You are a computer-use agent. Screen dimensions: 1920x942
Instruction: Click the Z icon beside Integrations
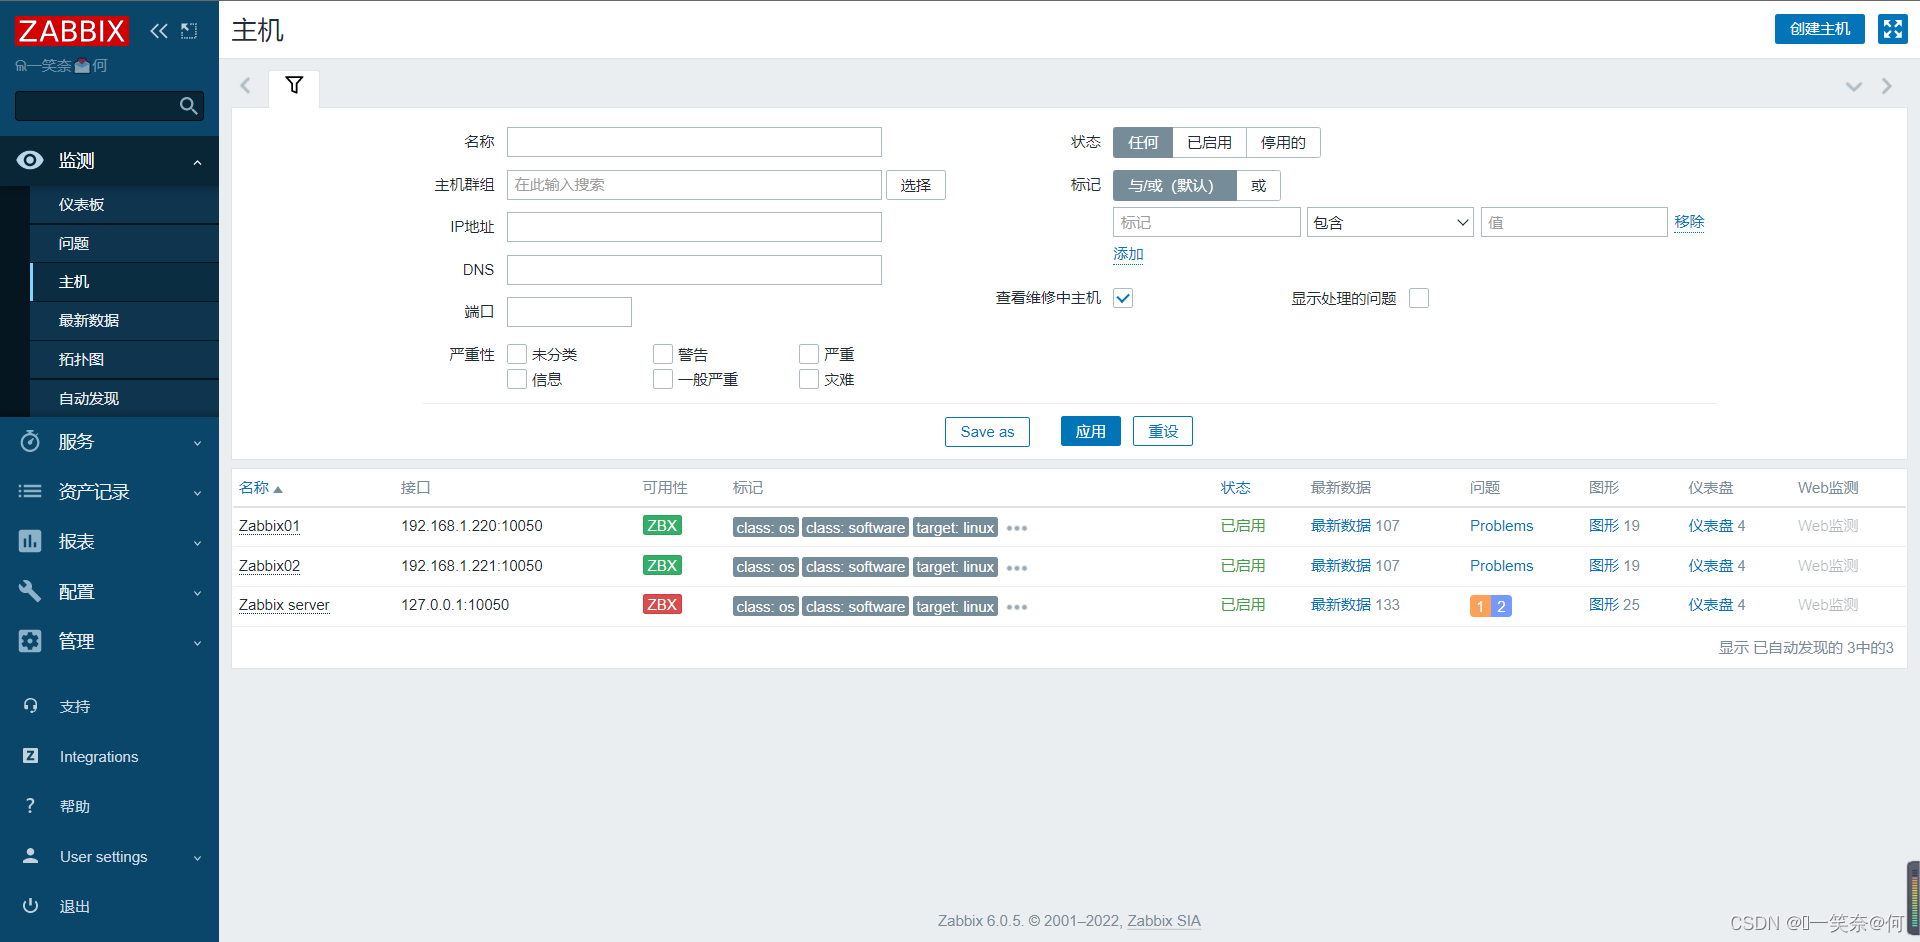(x=30, y=756)
